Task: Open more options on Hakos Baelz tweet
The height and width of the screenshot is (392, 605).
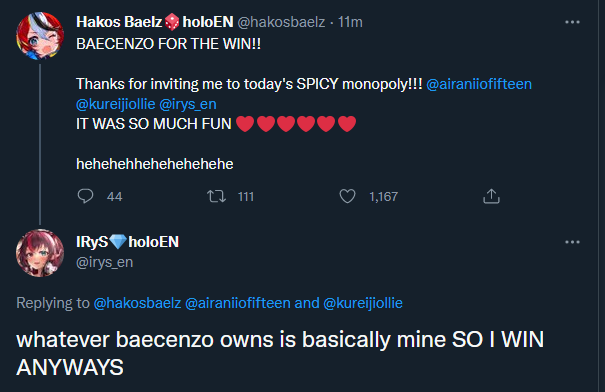Action: tap(572, 22)
